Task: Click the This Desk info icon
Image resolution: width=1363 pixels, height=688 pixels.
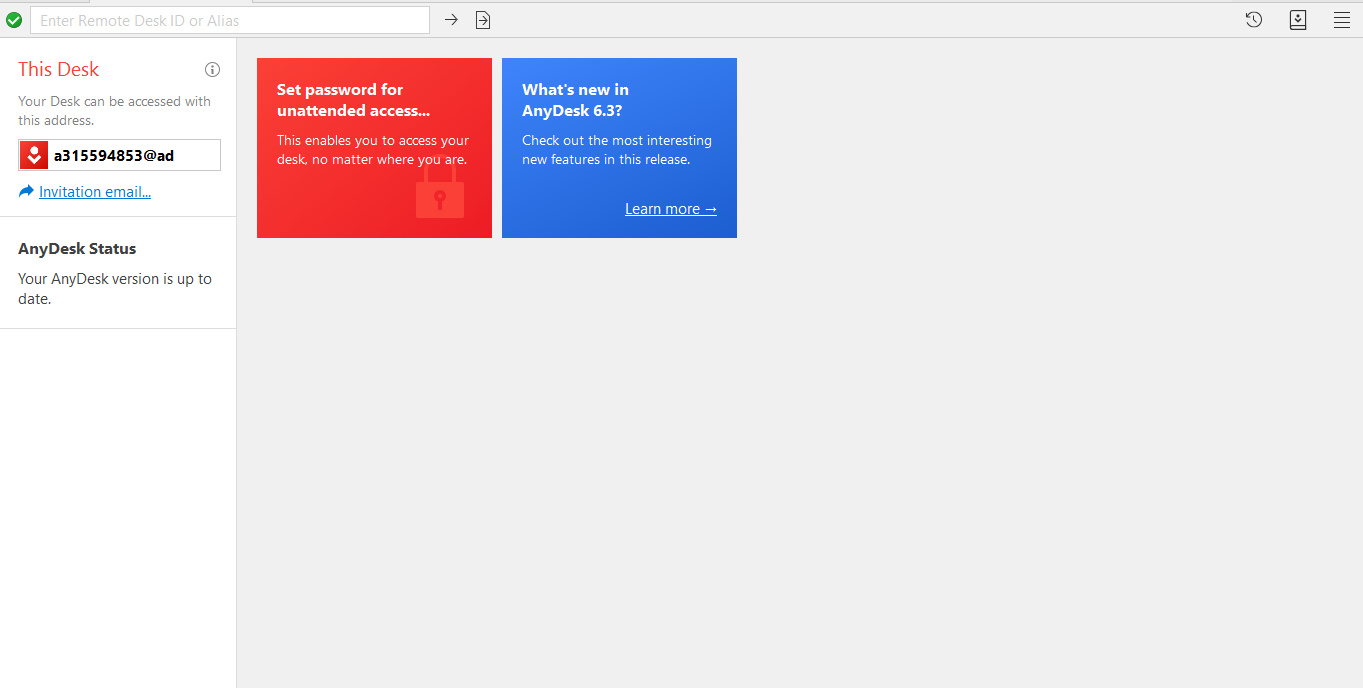Action: 212,70
